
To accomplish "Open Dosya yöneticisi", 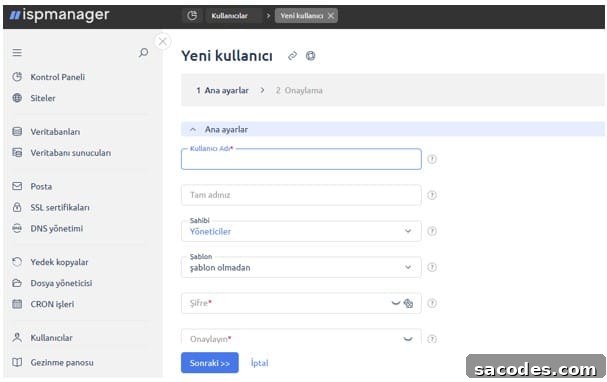I will click(x=61, y=283).
